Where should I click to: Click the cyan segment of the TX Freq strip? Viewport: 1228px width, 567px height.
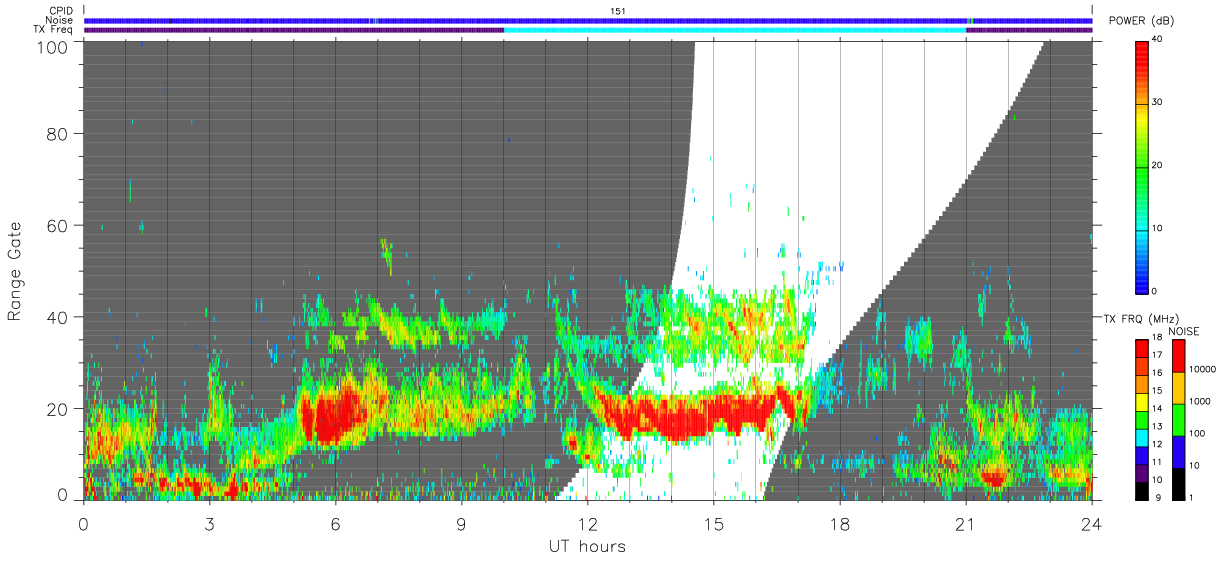pos(735,30)
